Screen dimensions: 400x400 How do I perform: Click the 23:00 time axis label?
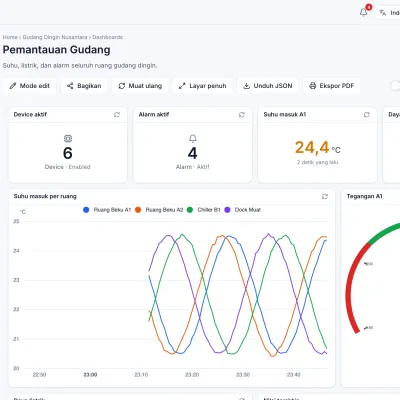click(x=90, y=375)
